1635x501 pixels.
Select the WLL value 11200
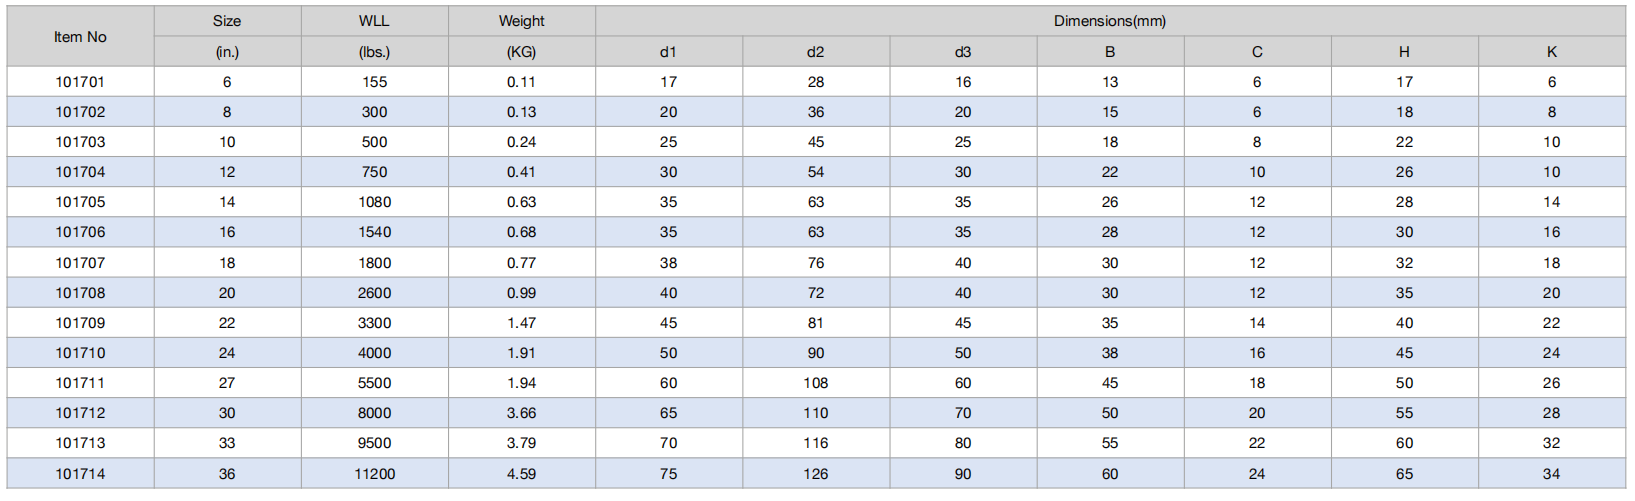pyautogui.click(x=375, y=474)
